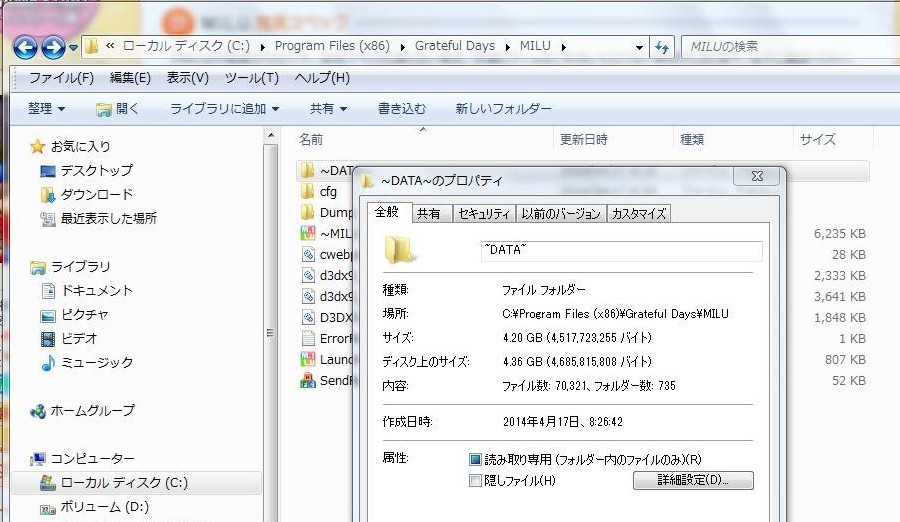Click the Back navigation arrow button
The height and width of the screenshot is (522, 900).
click(25, 46)
